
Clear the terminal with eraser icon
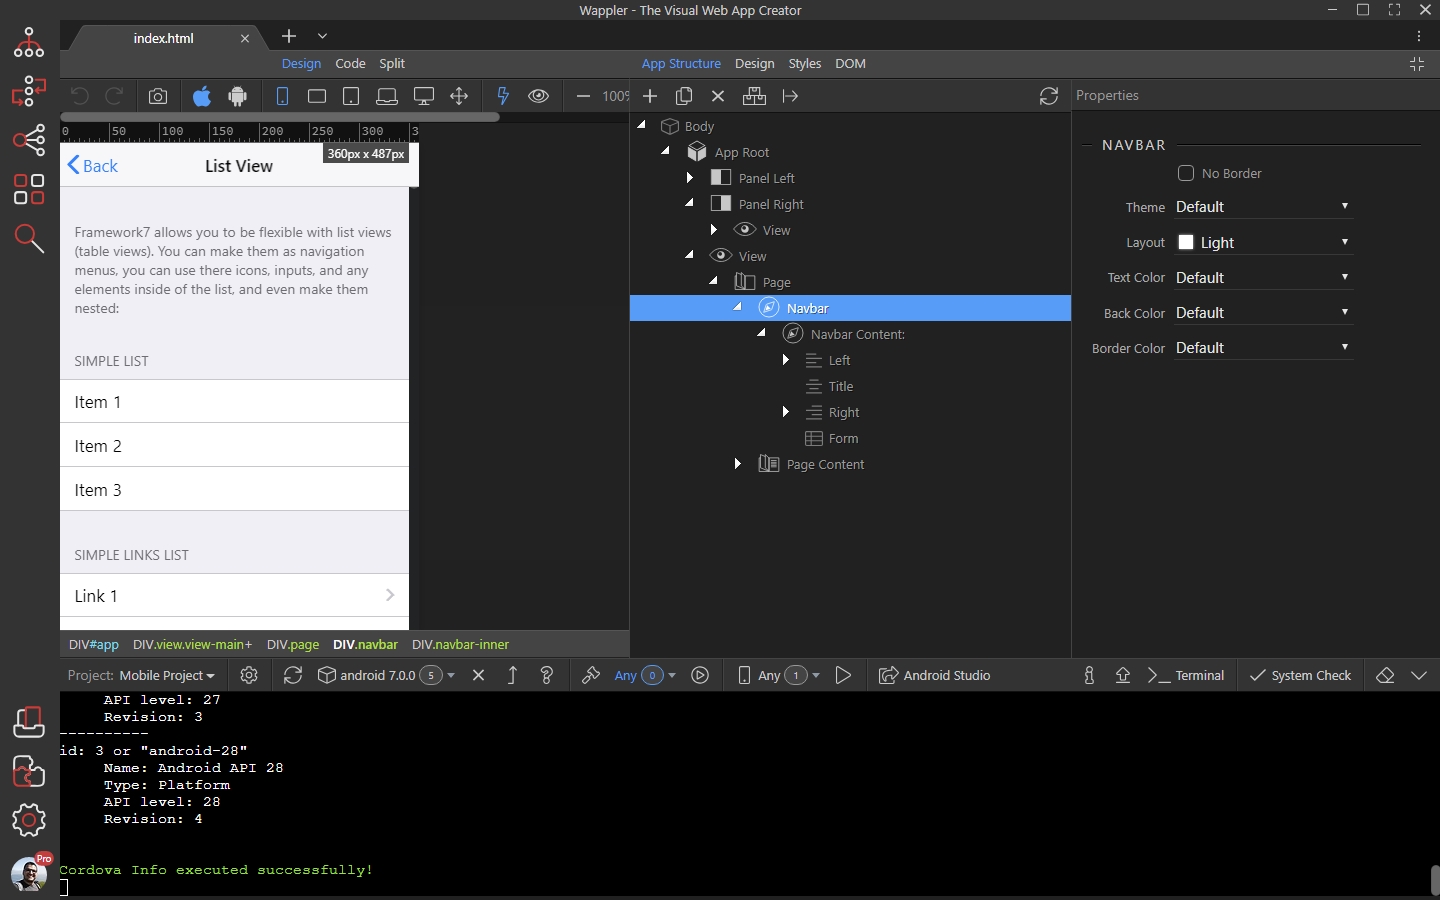[x=1385, y=675]
